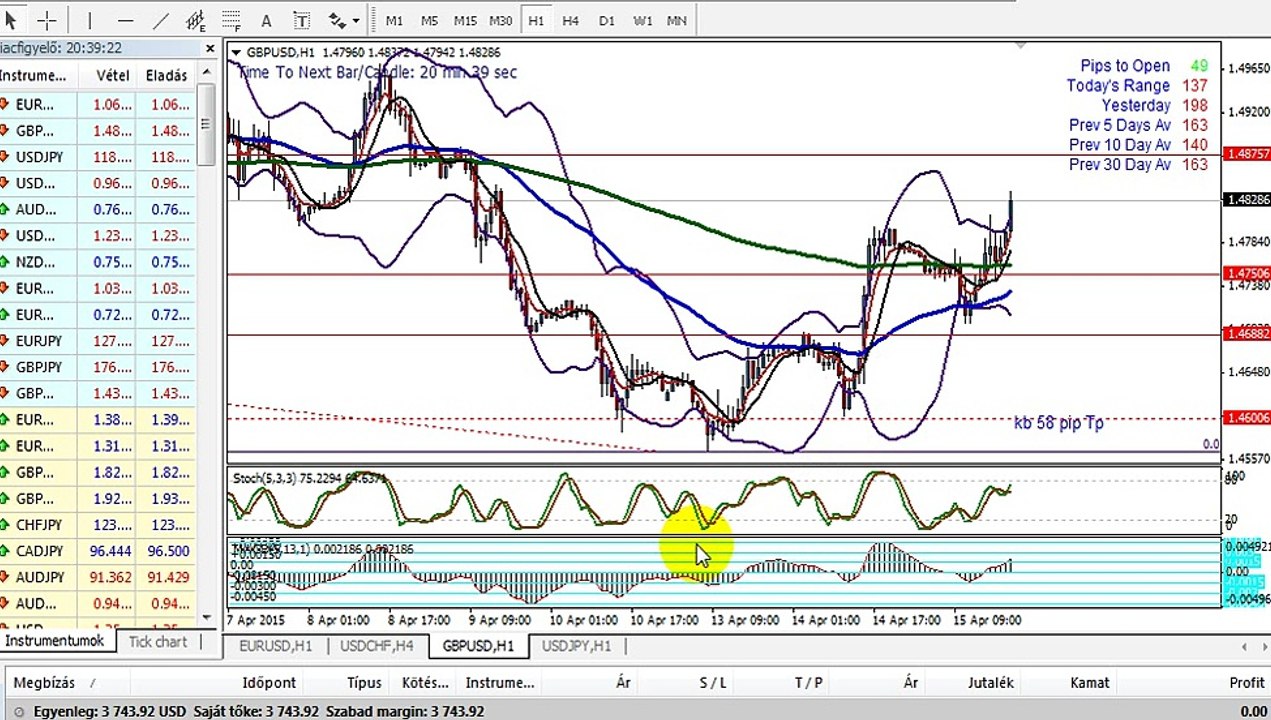Screen dimensions: 1271x720
Task: Switch to the M15 timeframe
Action: [465, 20]
